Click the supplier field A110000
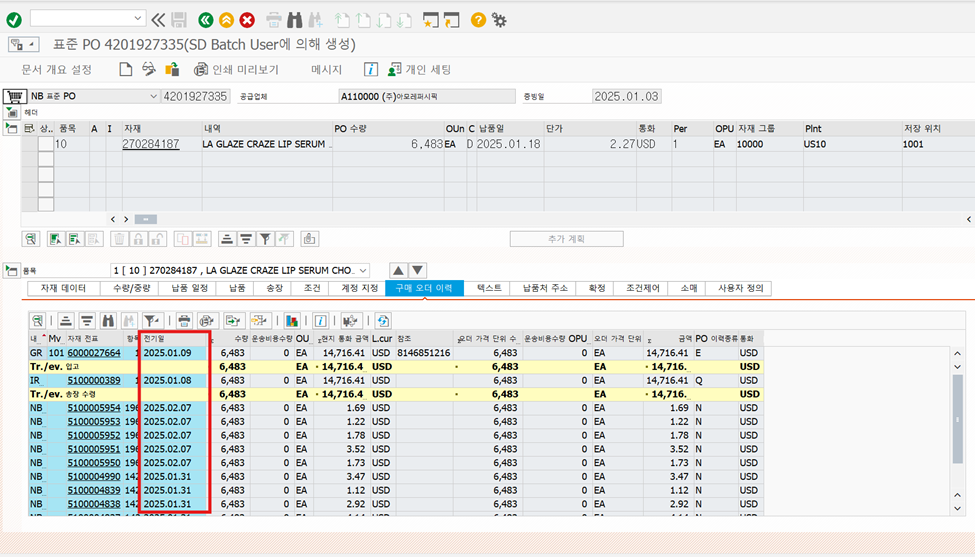975x557 pixels. [x=427, y=96]
